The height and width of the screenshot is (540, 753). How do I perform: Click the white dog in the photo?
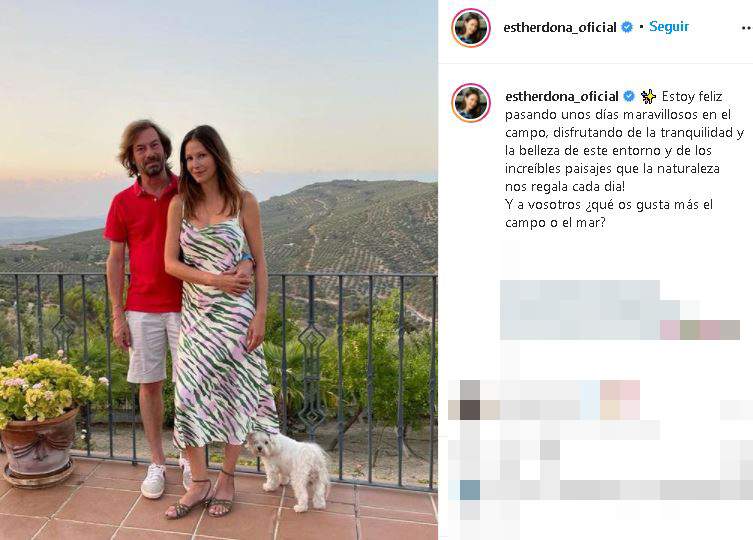tap(291, 467)
